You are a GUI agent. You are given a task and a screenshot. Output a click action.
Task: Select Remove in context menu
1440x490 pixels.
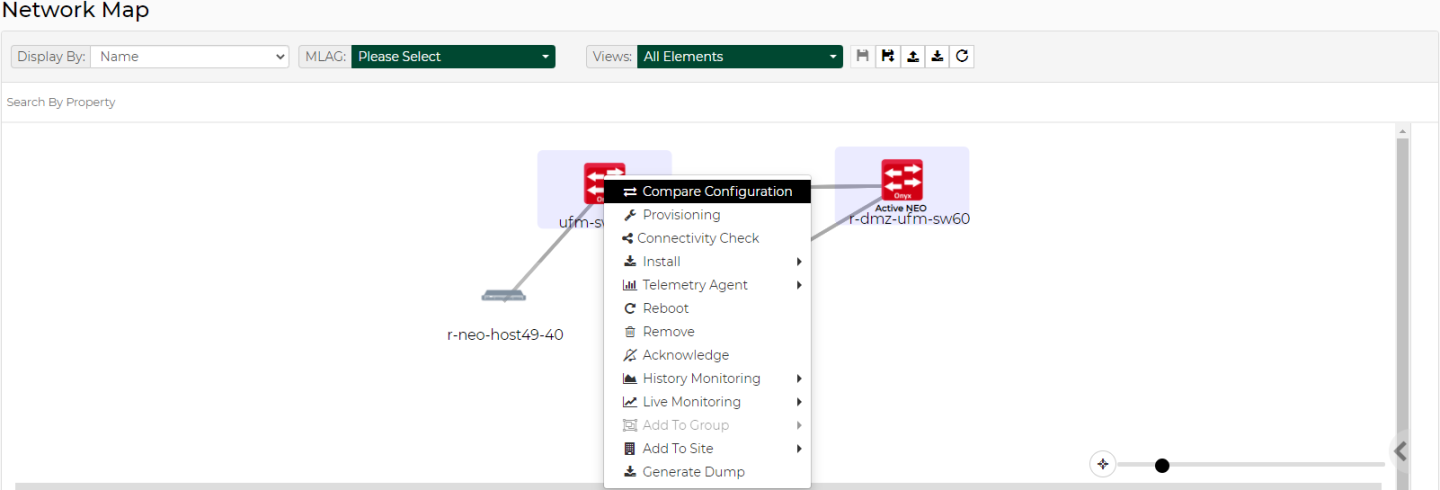point(707,332)
